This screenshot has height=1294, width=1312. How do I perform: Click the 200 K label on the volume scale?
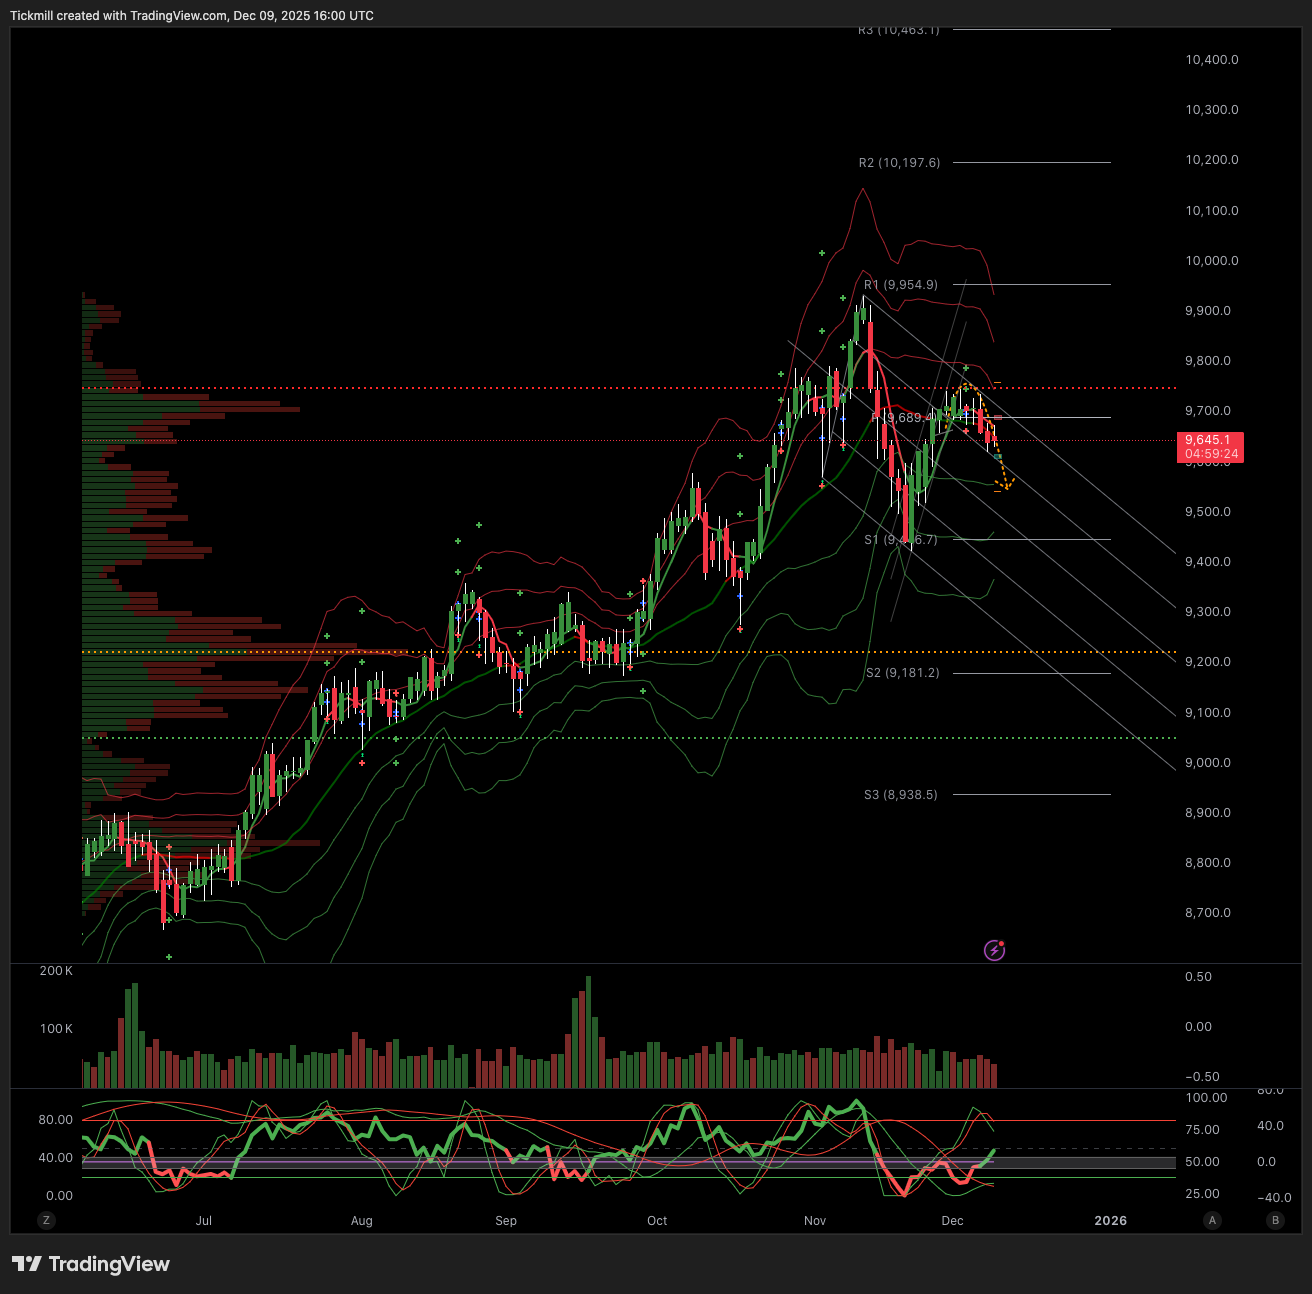(56, 971)
